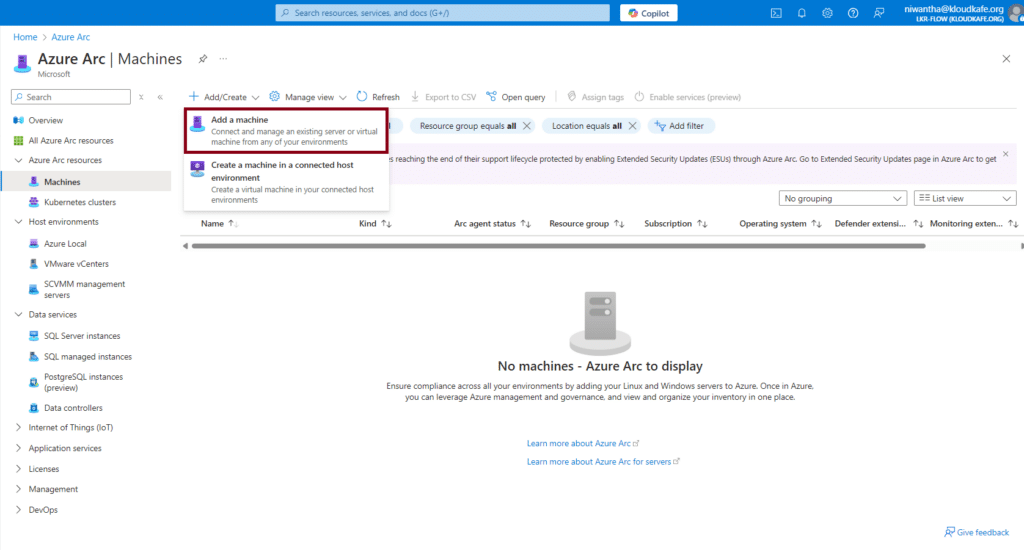Open portal settings gear icon
This screenshot has height=550, width=1024.
(x=828, y=13)
